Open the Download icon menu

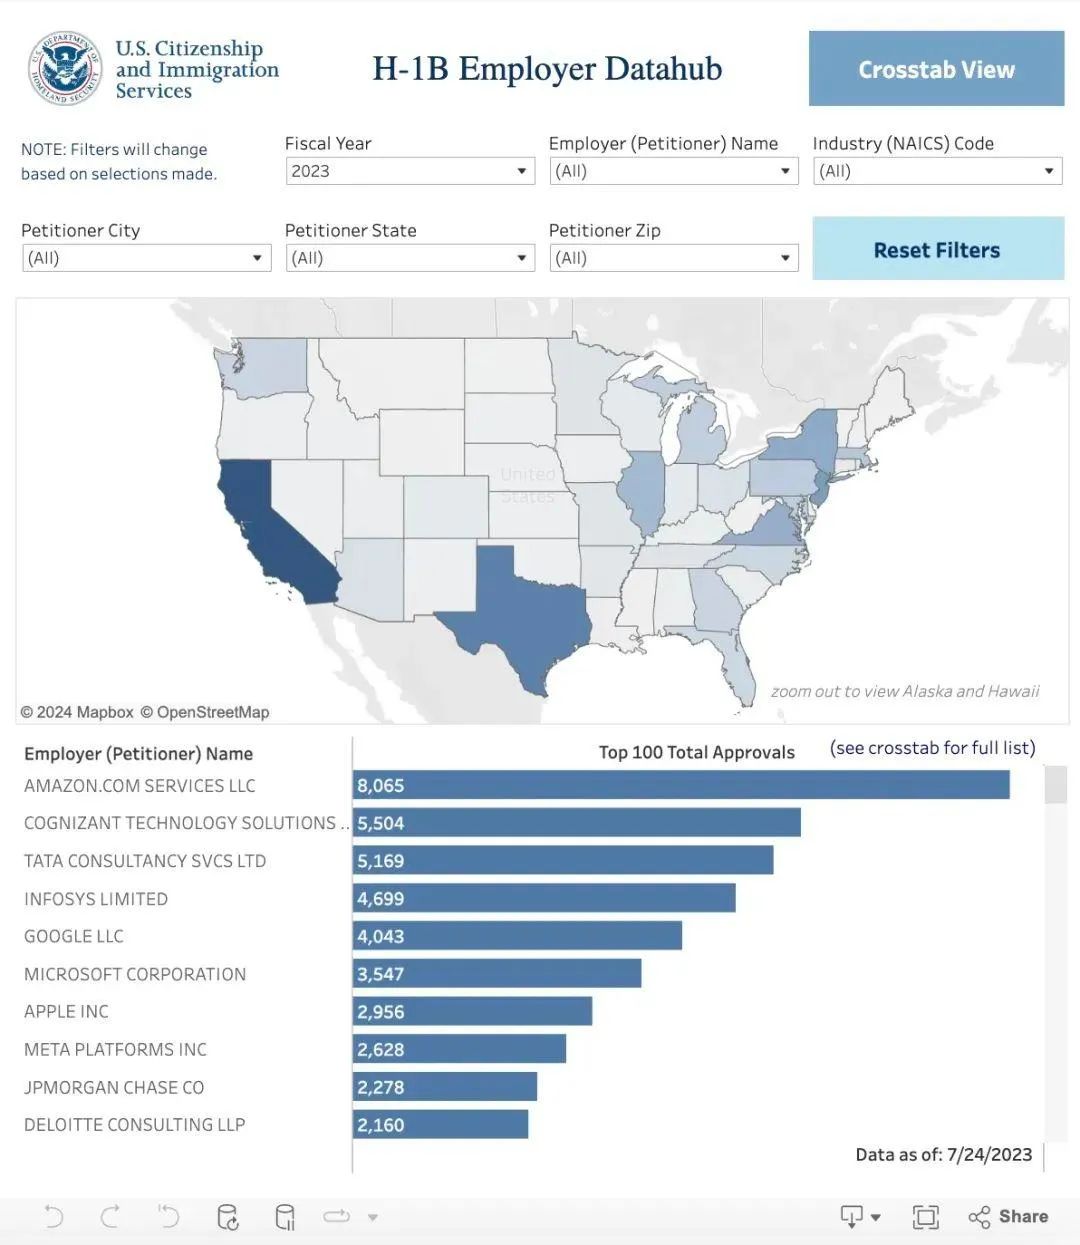click(860, 1216)
